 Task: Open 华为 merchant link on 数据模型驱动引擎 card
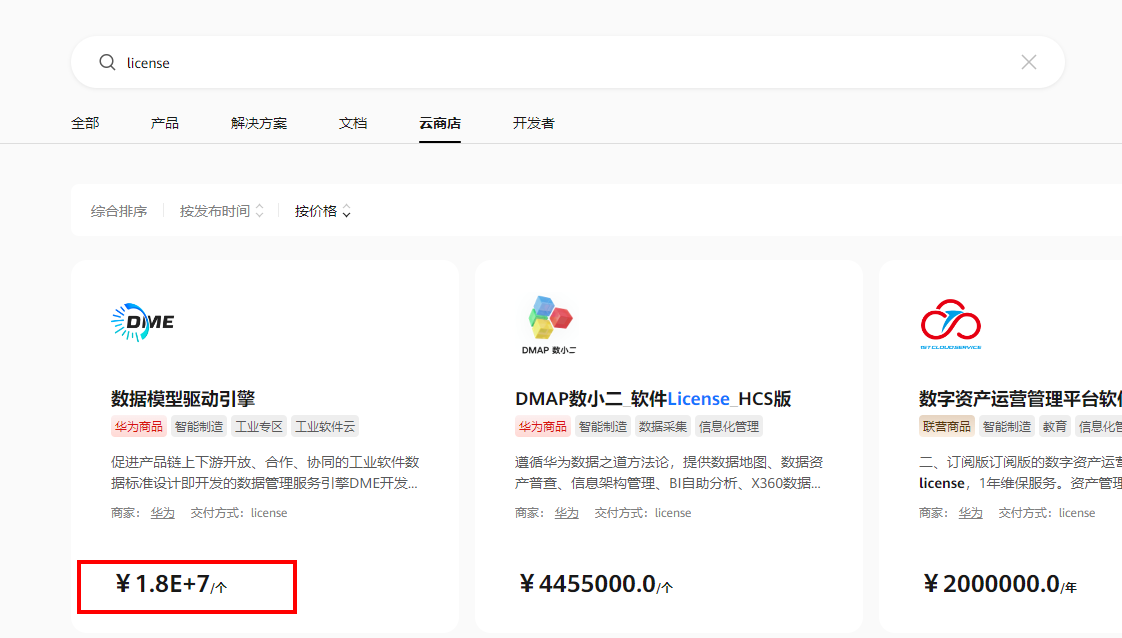(162, 513)
